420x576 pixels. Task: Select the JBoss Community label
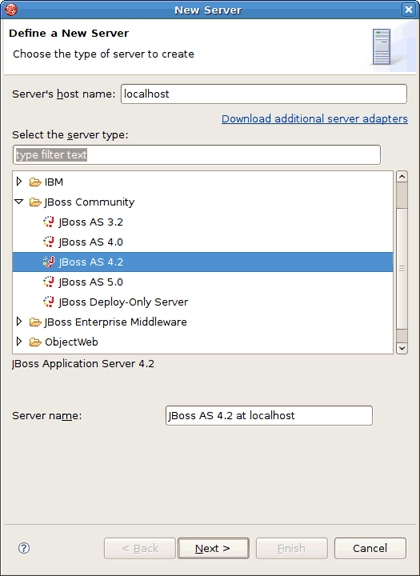point(89,202)
